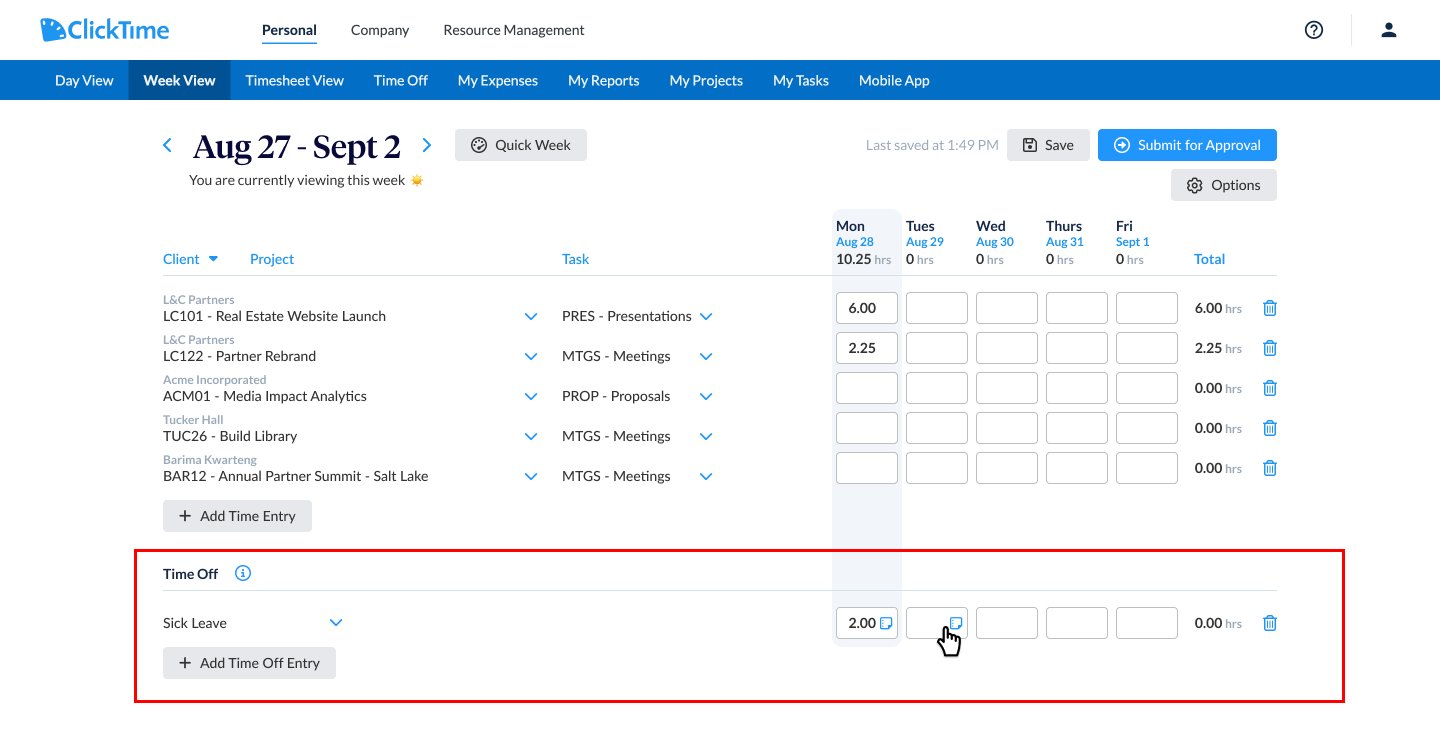Click the ClickTime logo
Viewport: 1440px width, 747px height.
(105, 30)
